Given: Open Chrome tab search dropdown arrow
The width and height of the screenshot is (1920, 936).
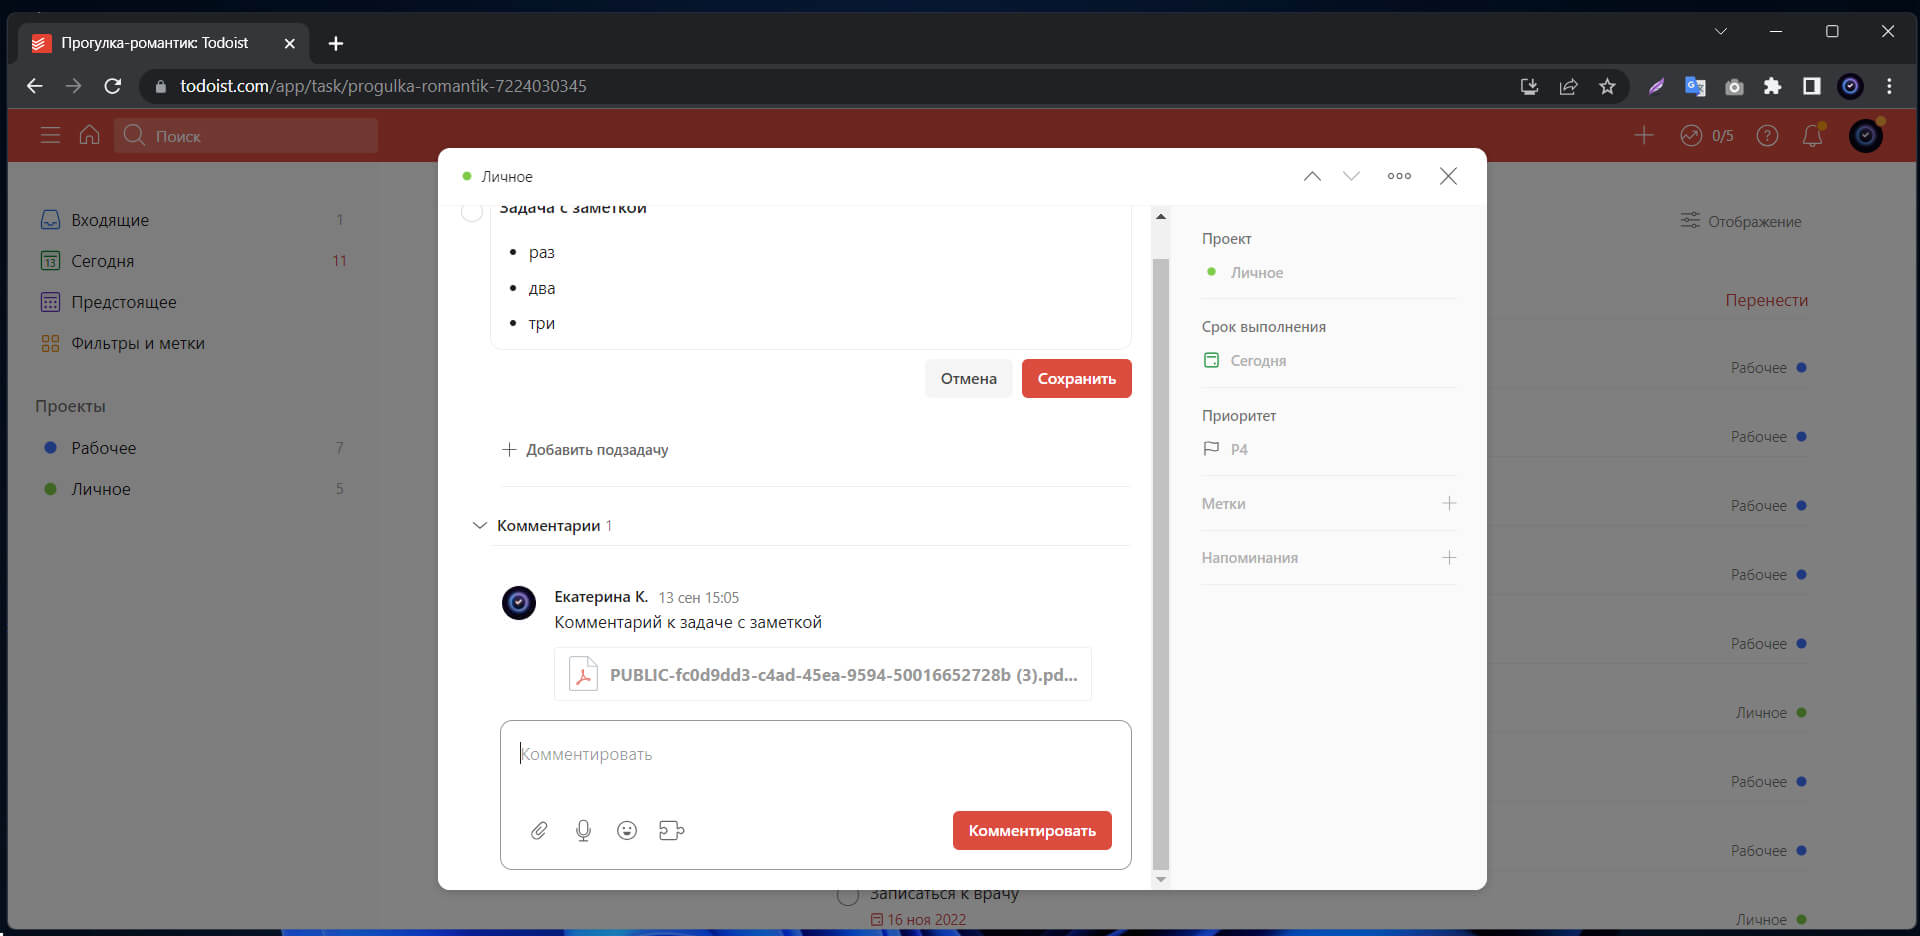Looking at the screenshot, I should (1721, 31).
